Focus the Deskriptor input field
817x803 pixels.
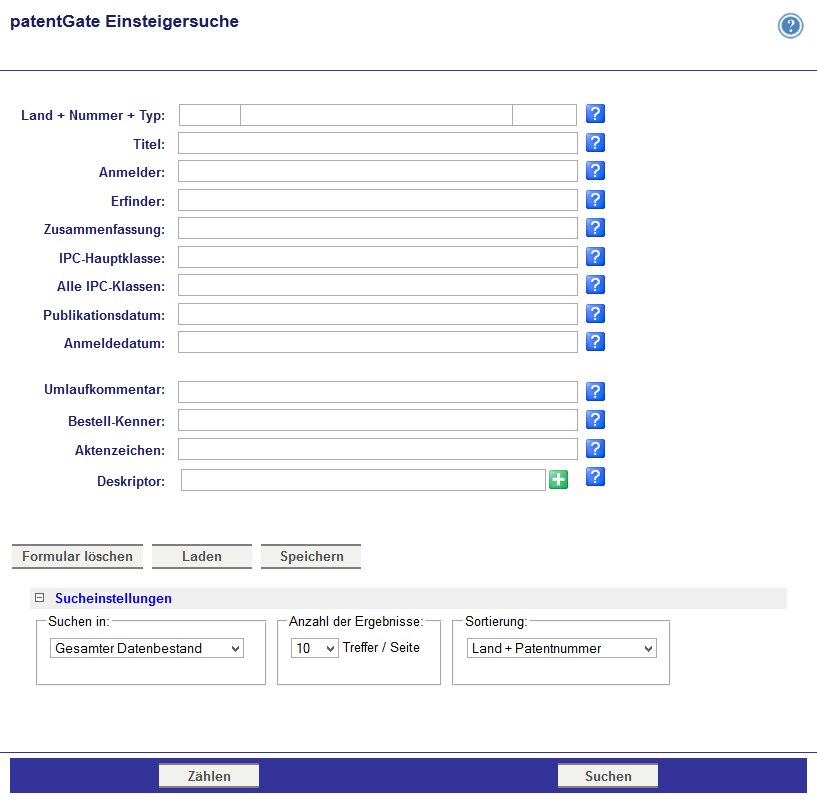click(x=363, y=480)
